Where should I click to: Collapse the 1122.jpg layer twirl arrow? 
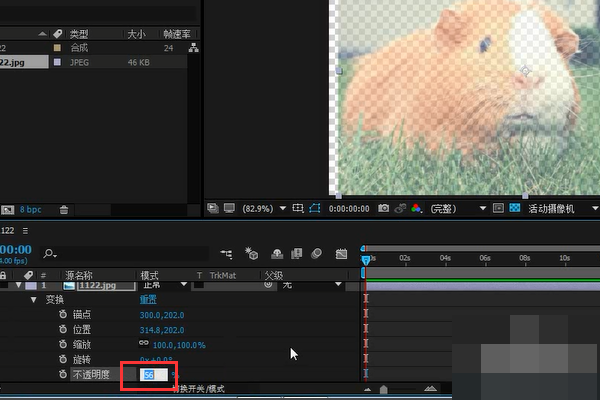pyautogui.click(x=18, y=285)
